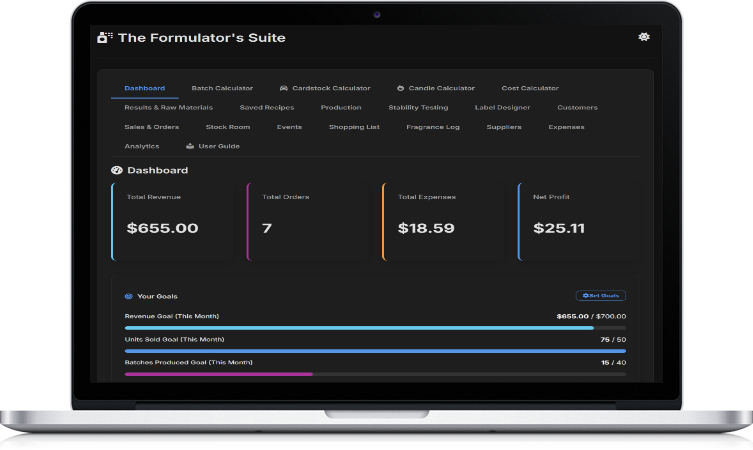The height and width of the screenshot is (450, 753).
Task: Click the Your Goals target icon
Action: pyautogui.click(x=128, y=296)
